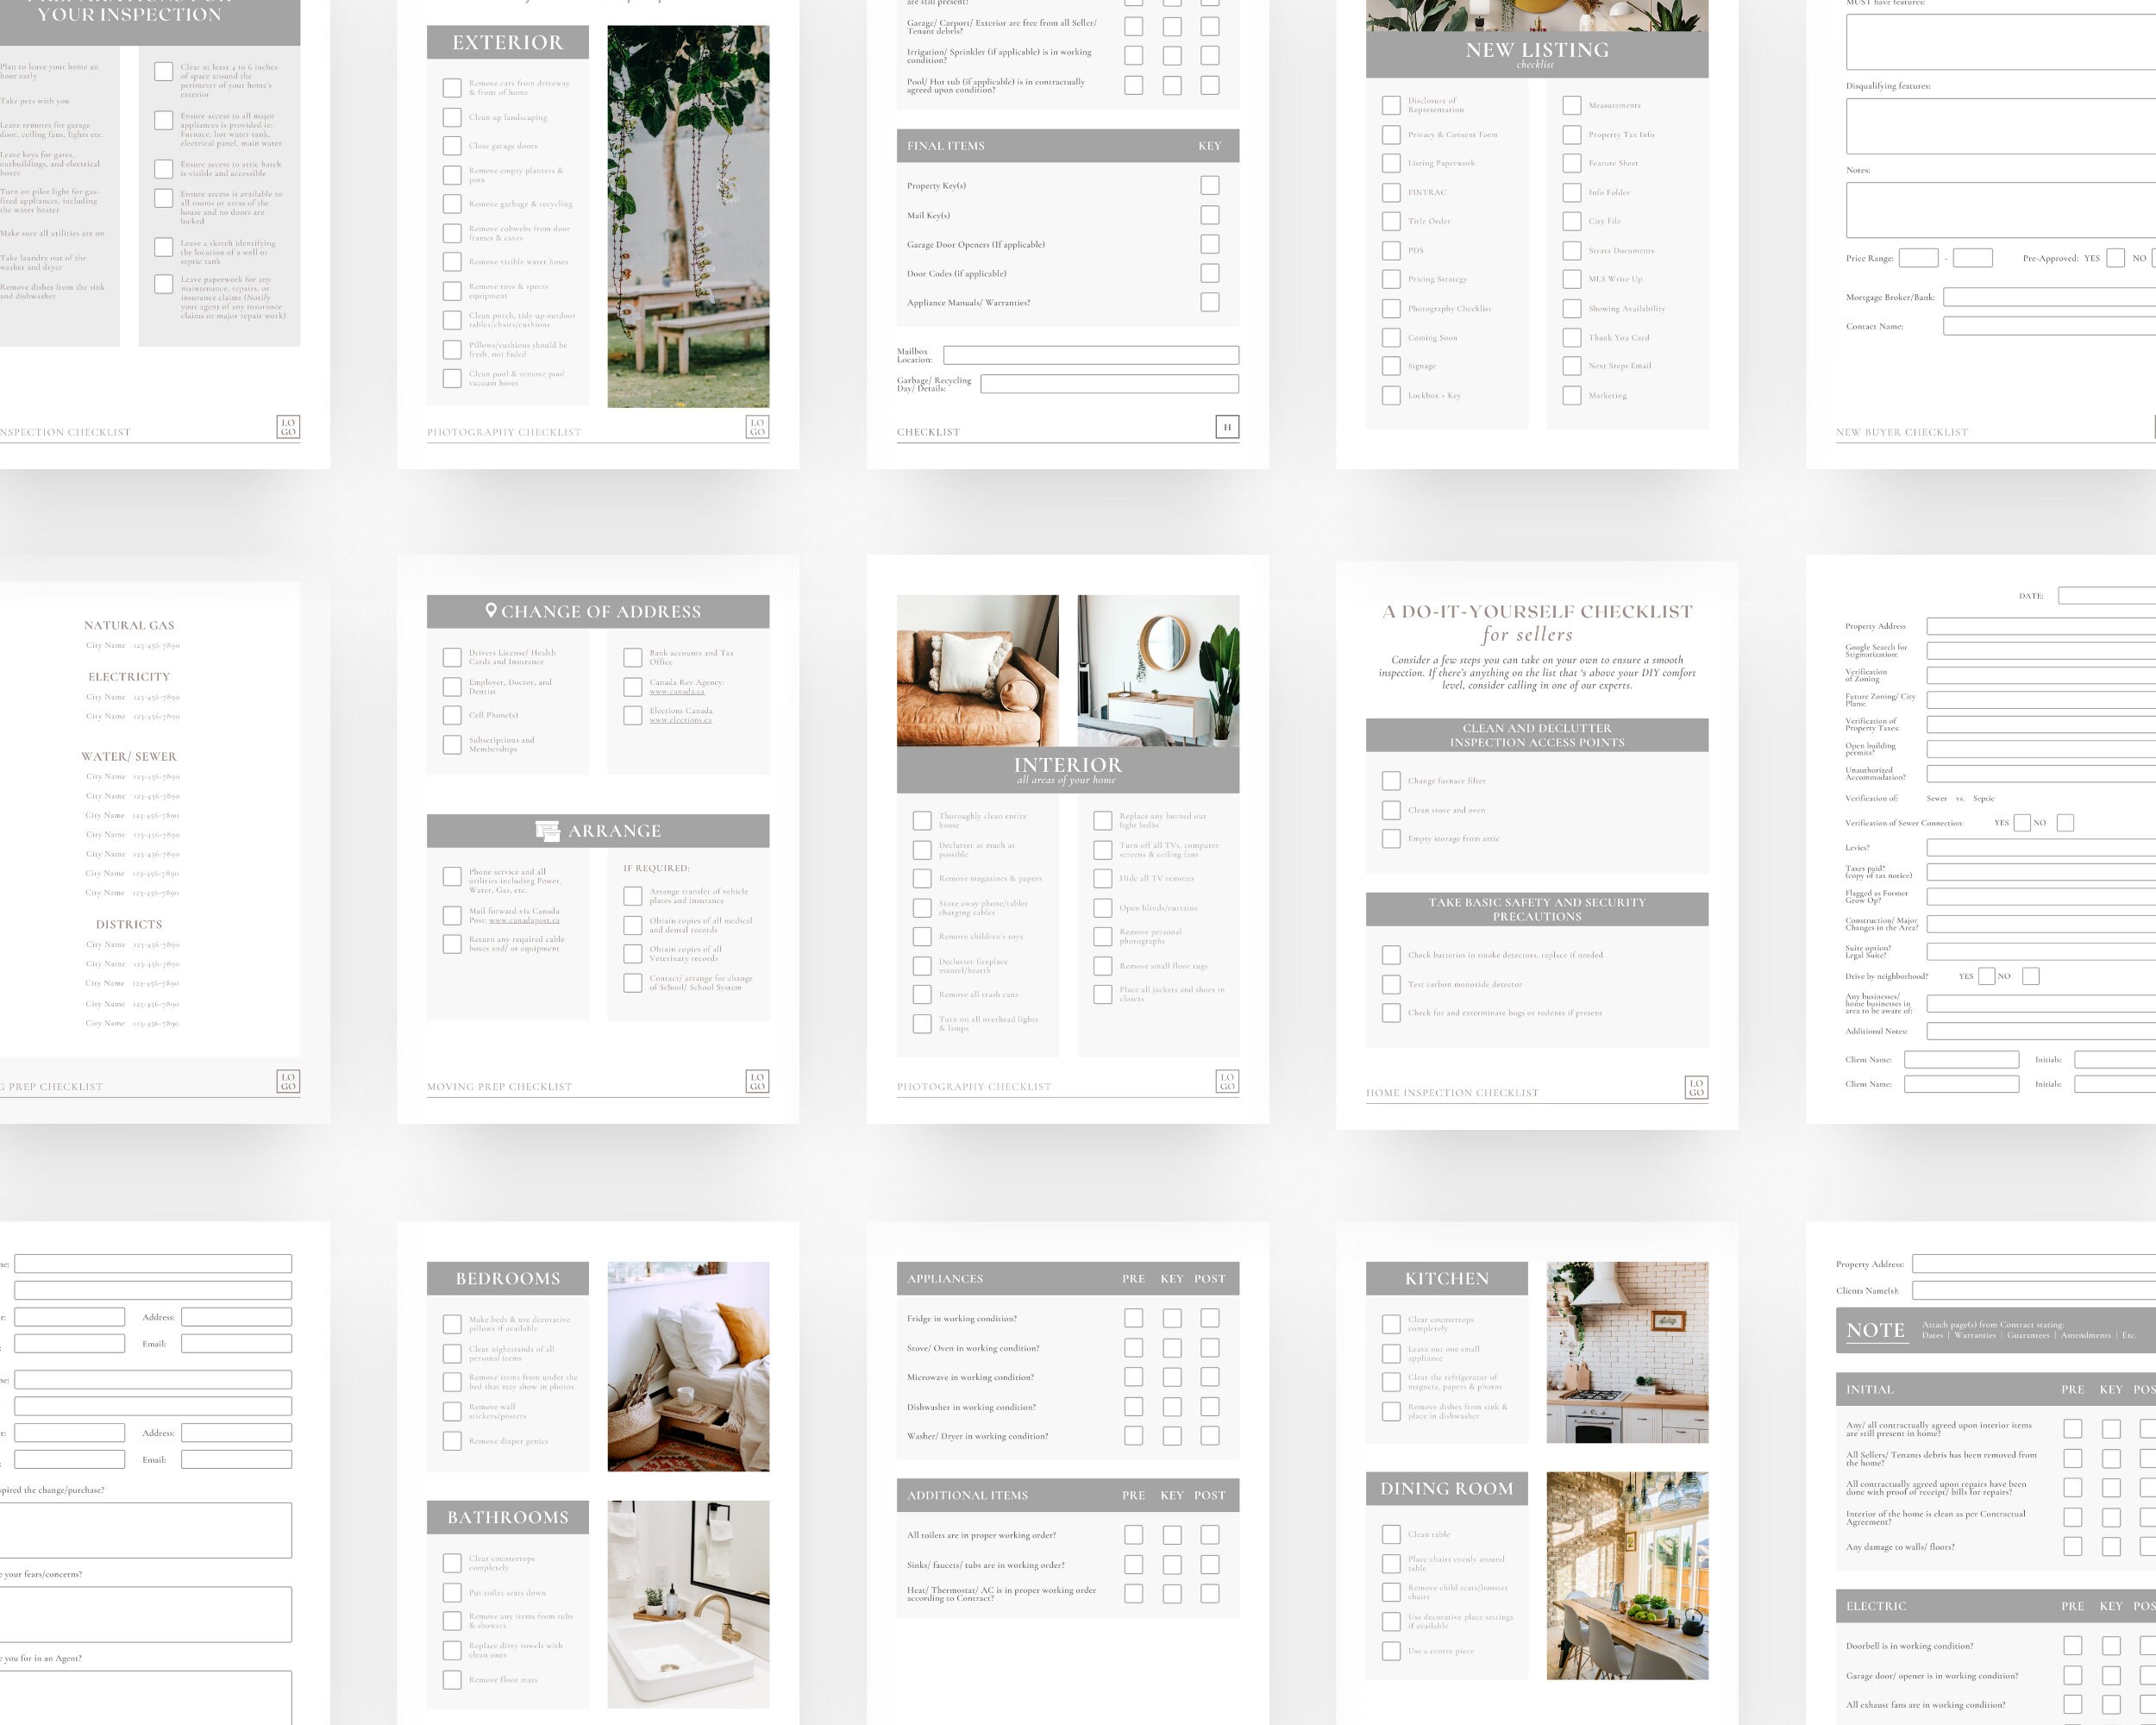Tick the Cell Phone(s) checkbox under Change of Address

click(452, 716)
